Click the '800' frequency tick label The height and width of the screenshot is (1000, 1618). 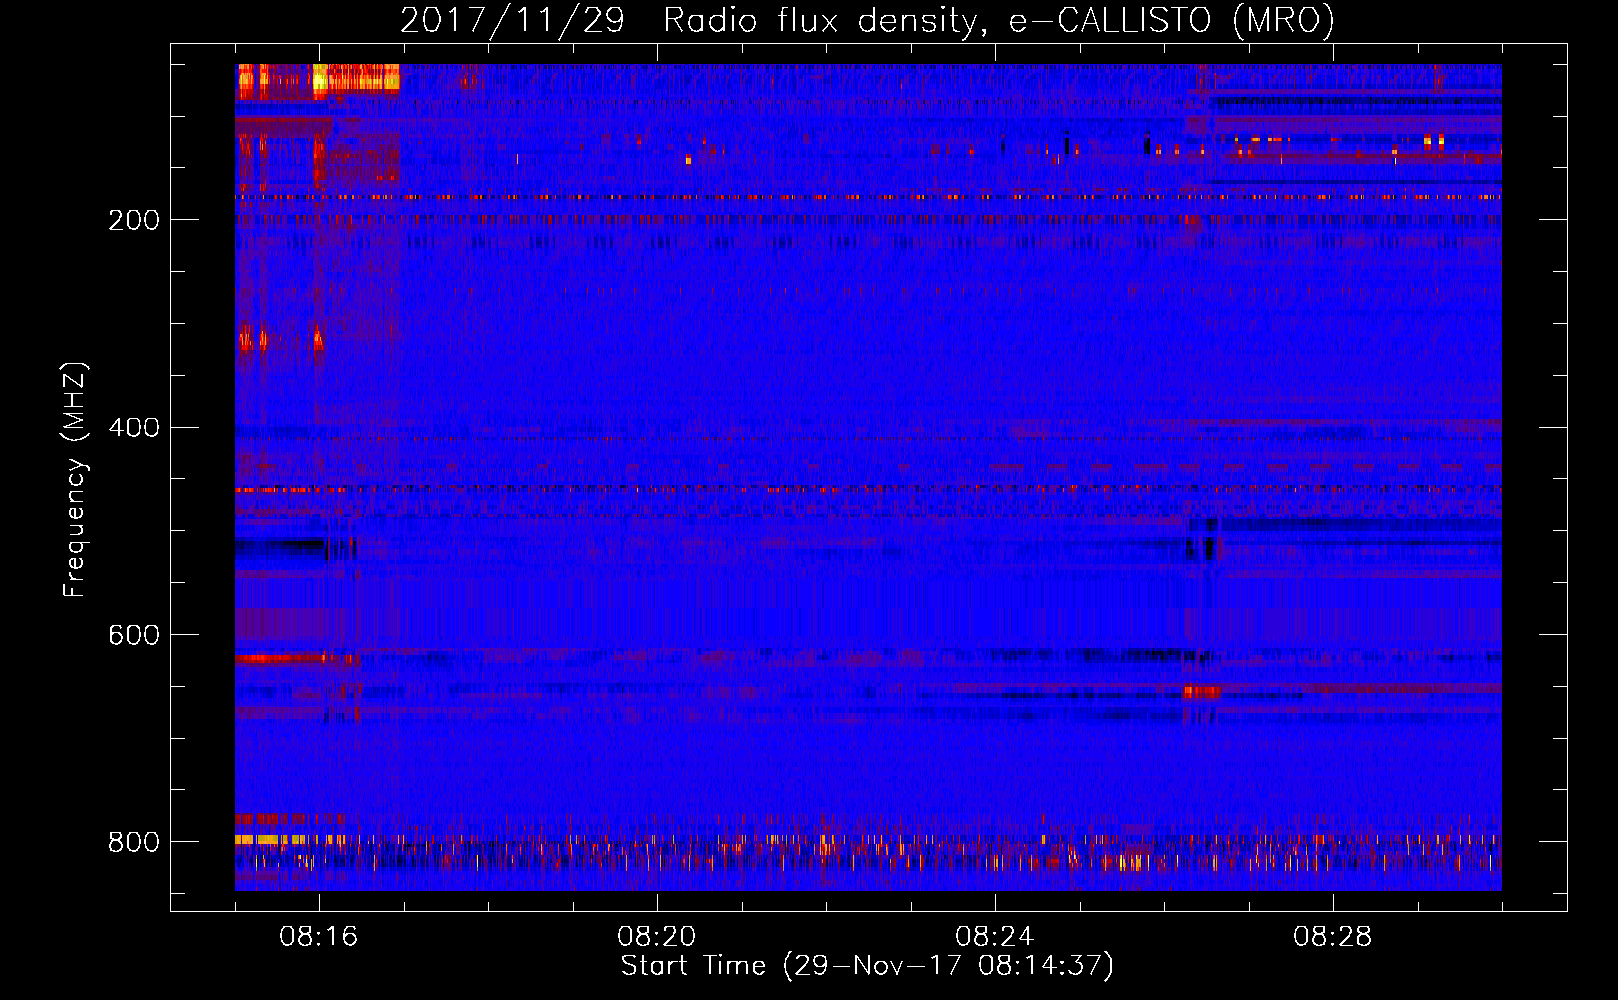pos(134,842)
